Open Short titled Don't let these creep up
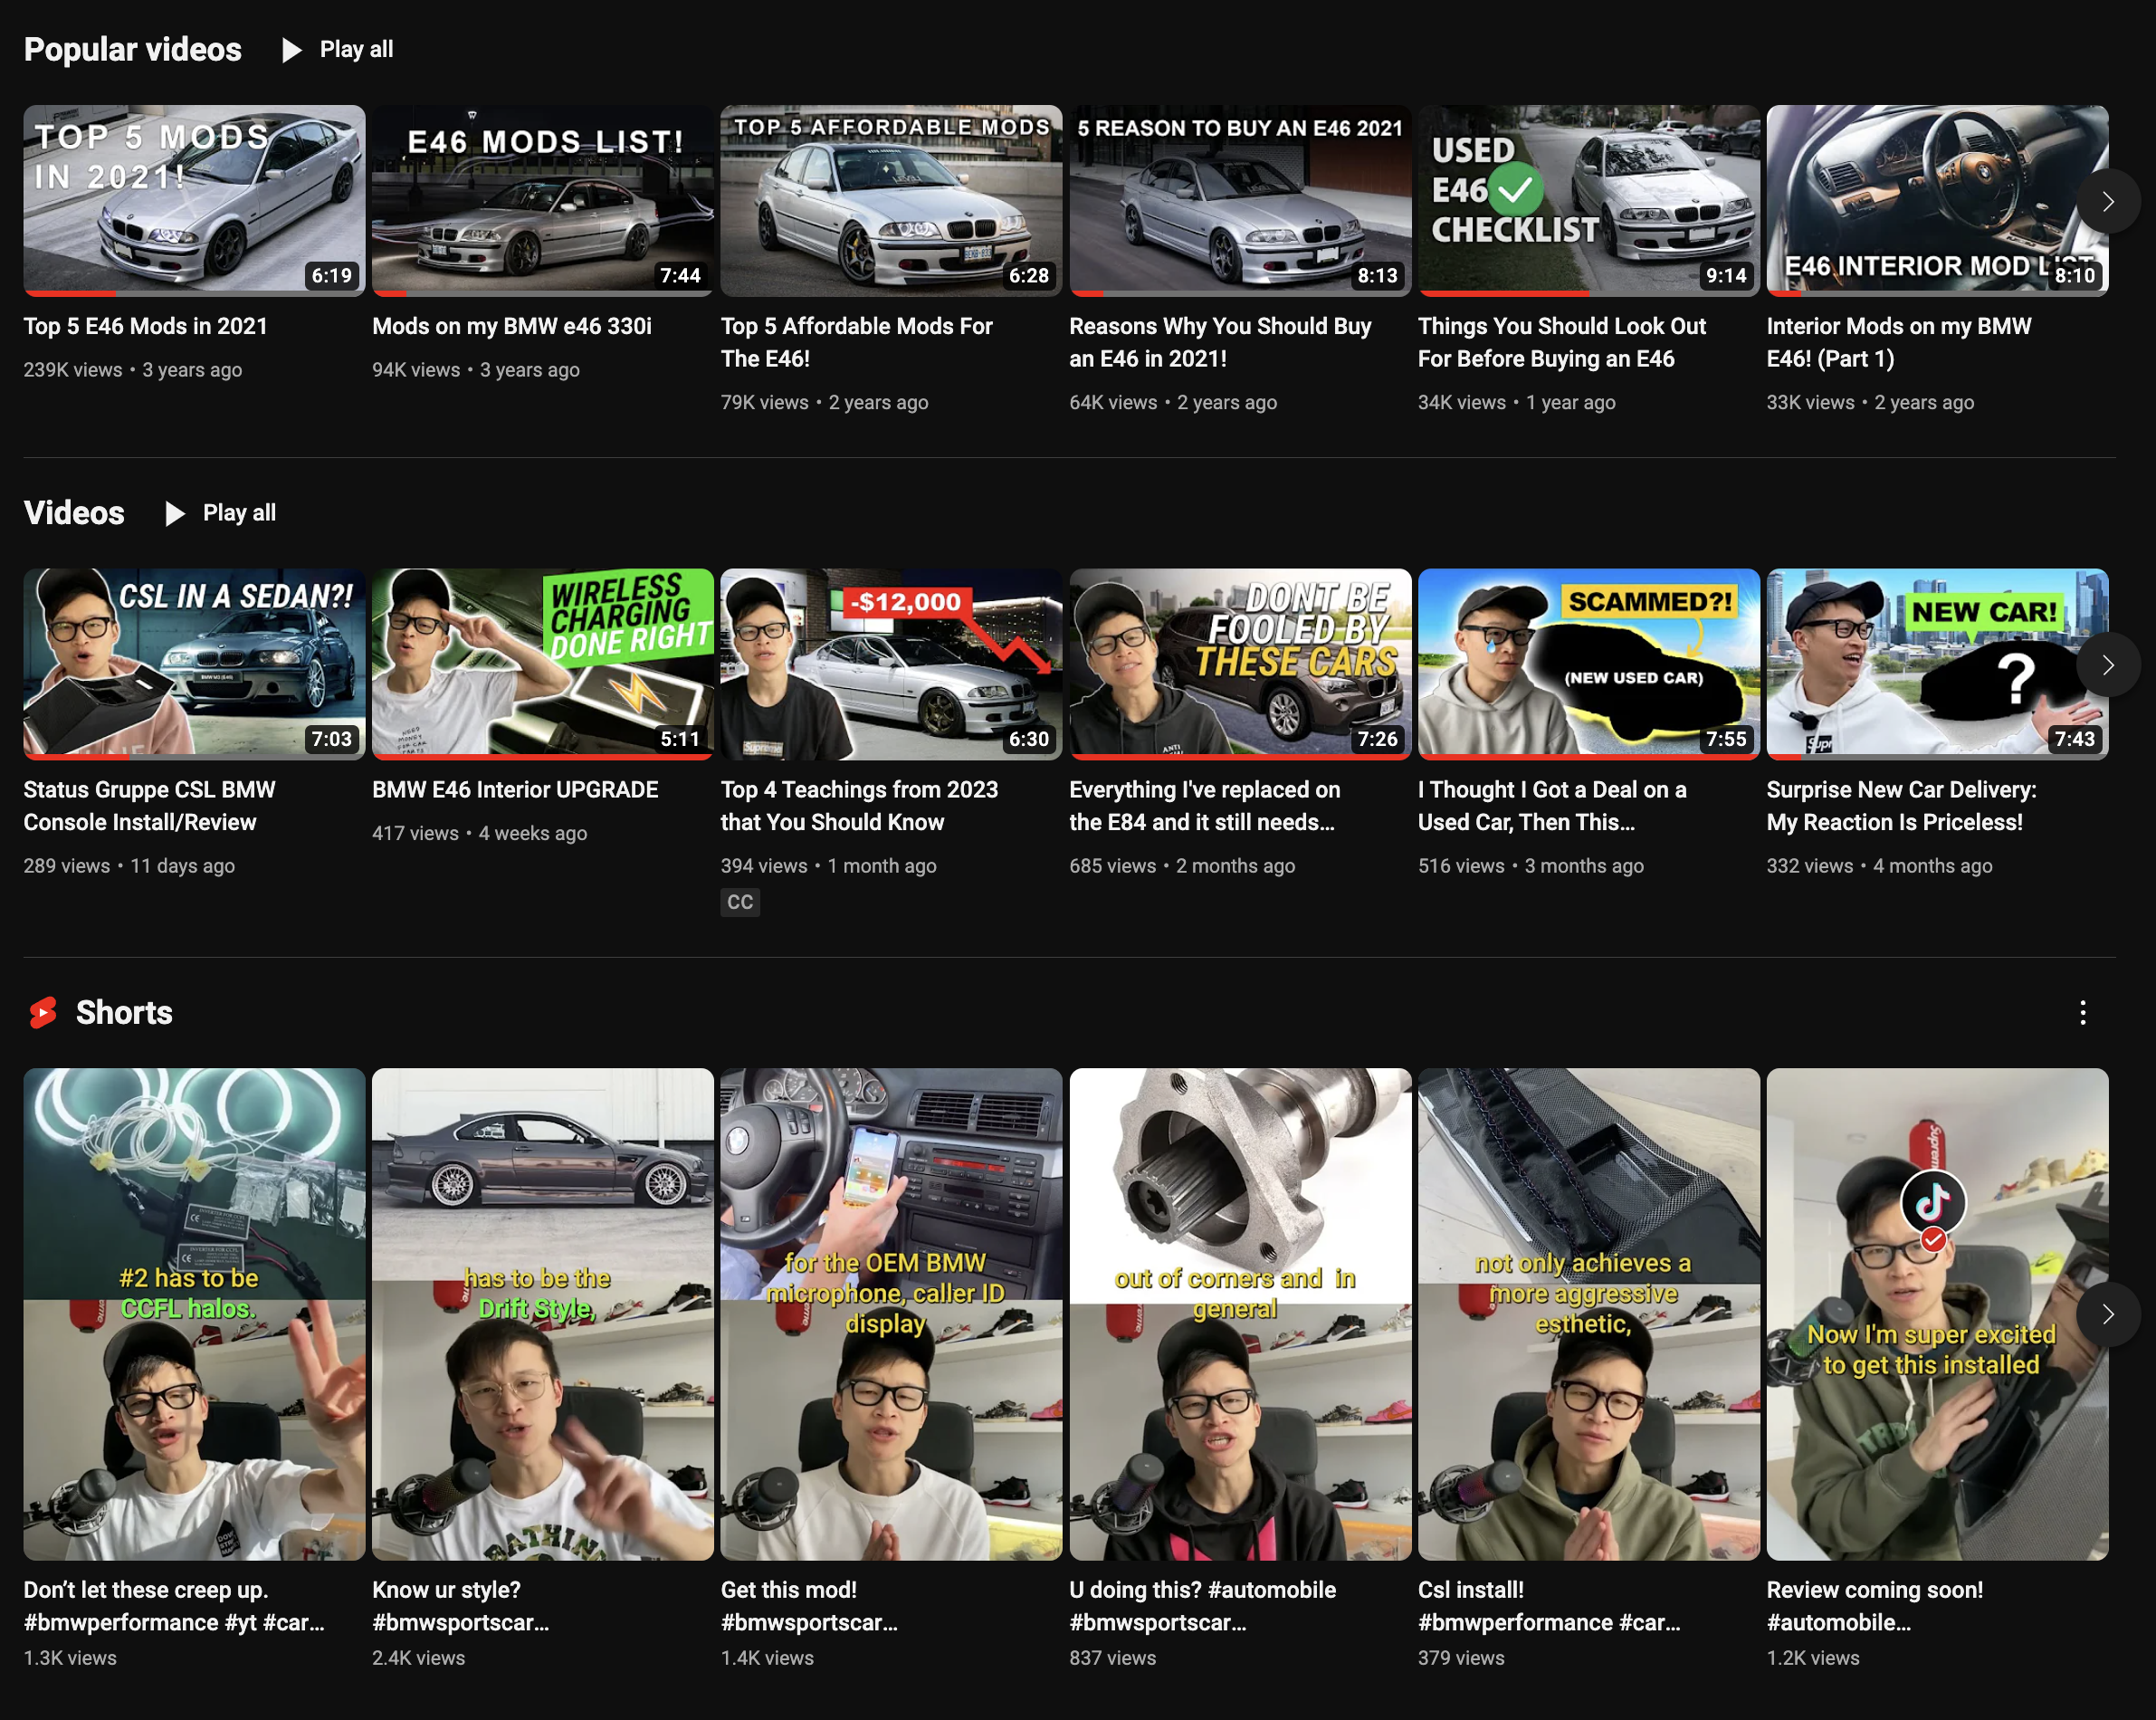 tap(174, 1606)
